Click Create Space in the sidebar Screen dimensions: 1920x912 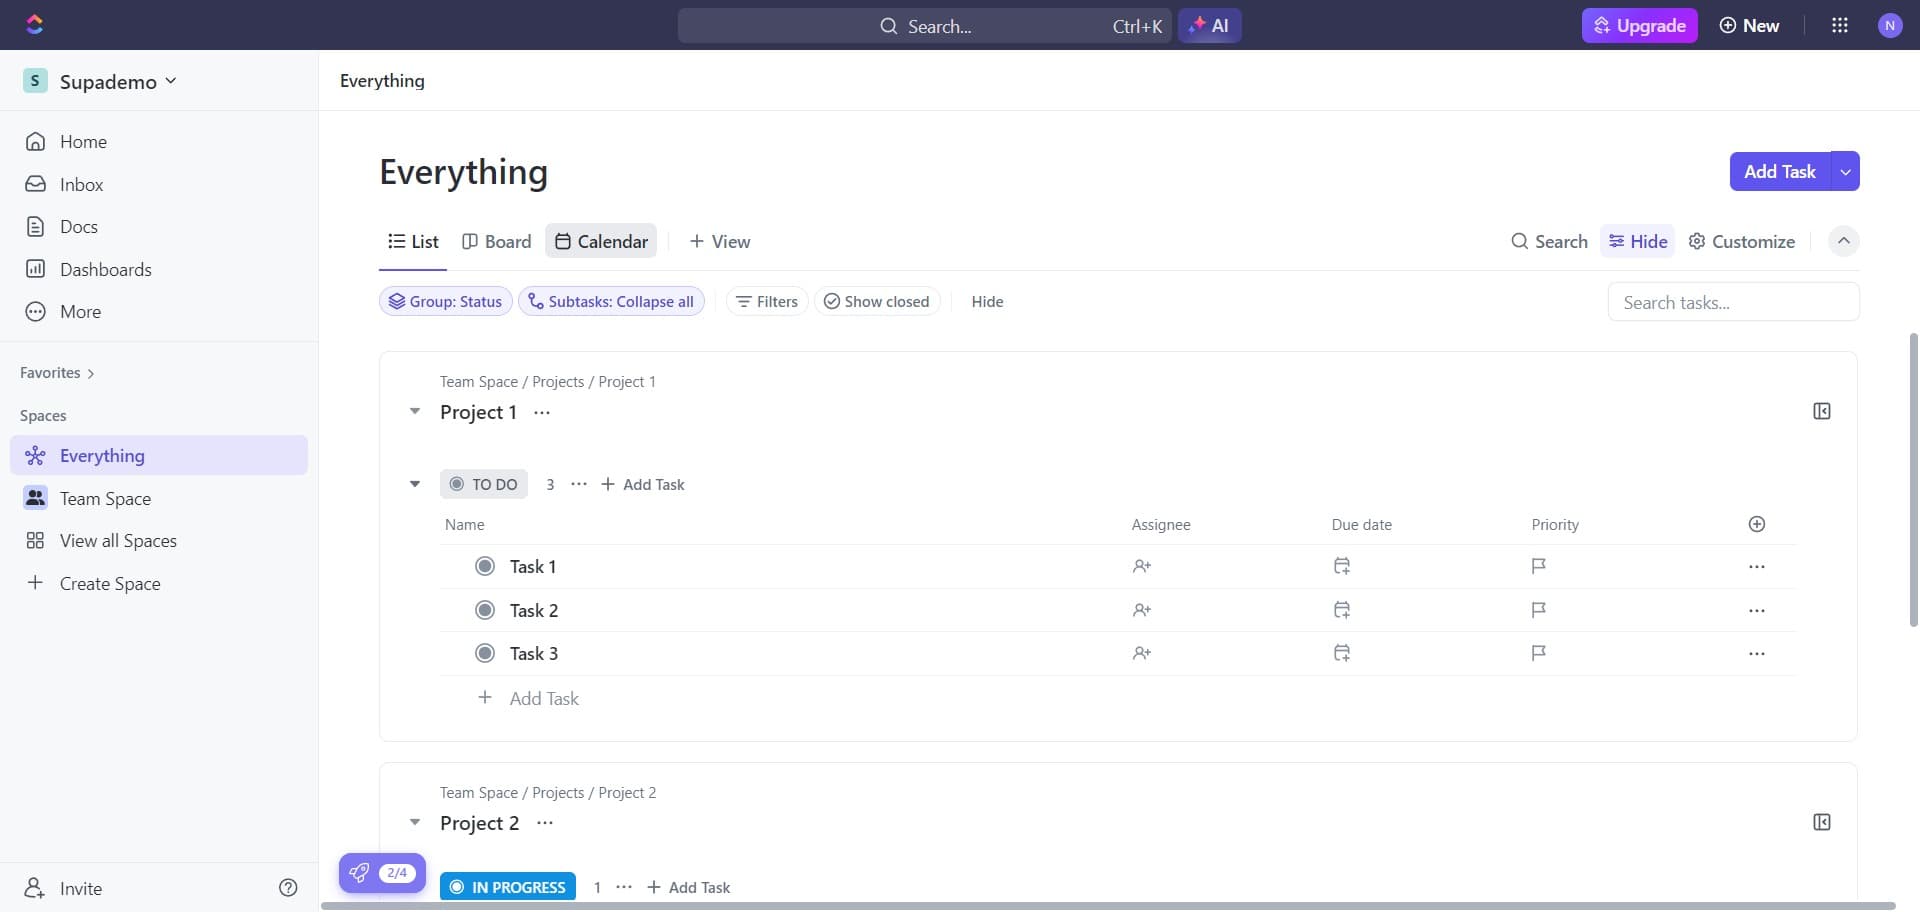[110, 583]
